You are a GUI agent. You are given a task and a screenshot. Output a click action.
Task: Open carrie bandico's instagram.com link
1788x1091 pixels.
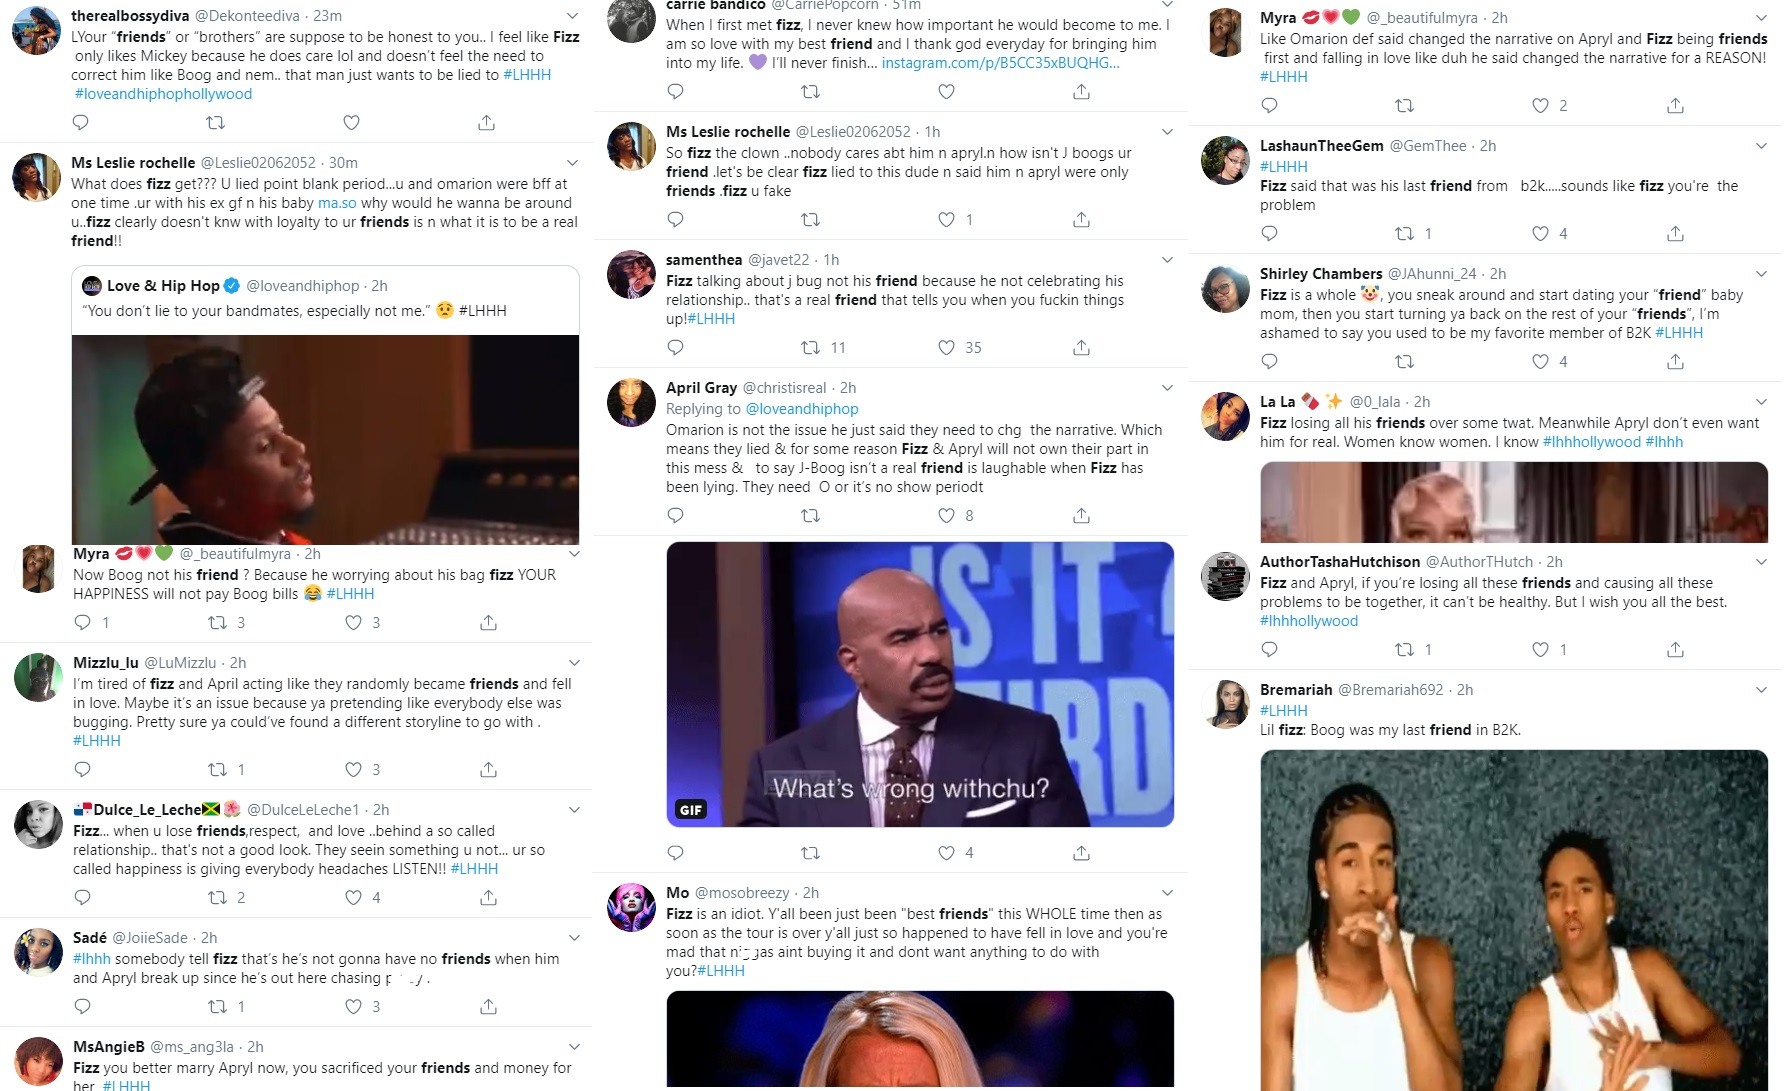[1000, 63]
